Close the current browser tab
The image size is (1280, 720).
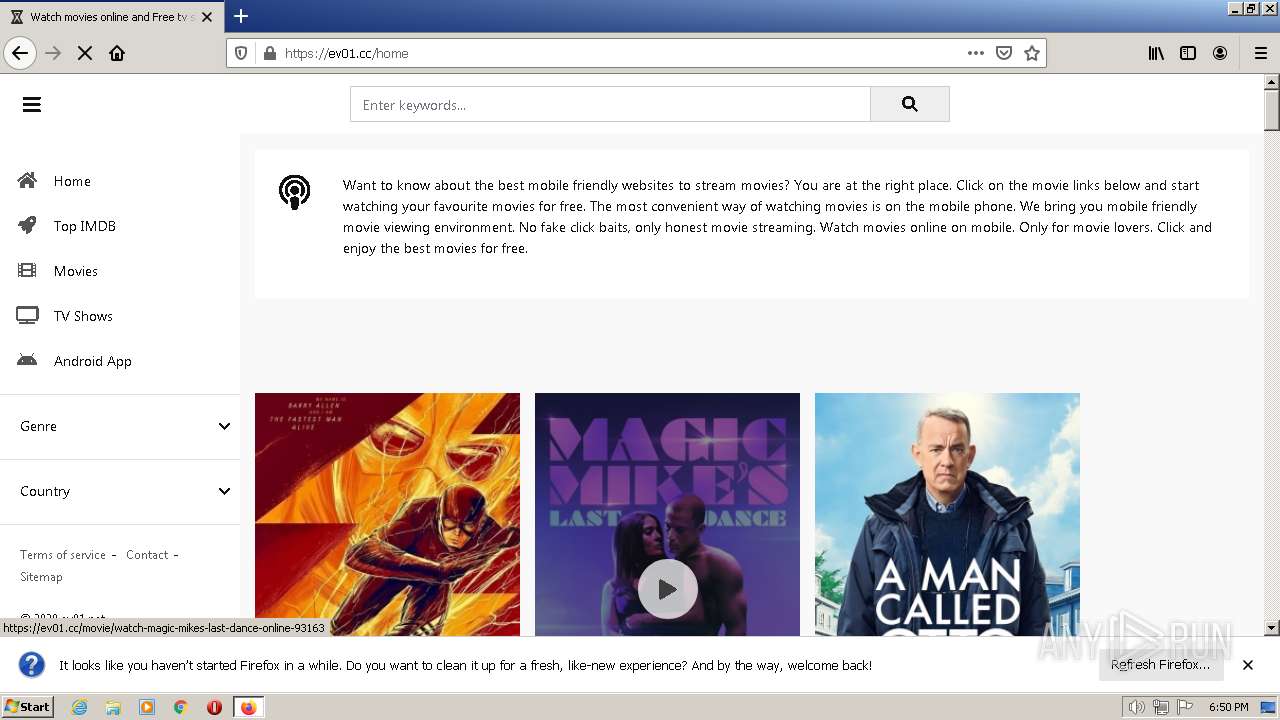click(207, 17)
